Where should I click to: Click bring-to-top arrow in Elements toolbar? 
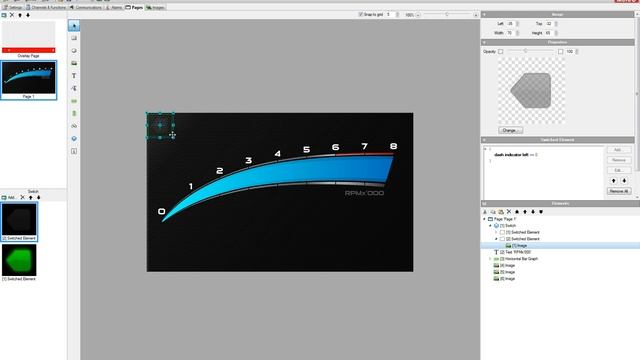(517, 212)
